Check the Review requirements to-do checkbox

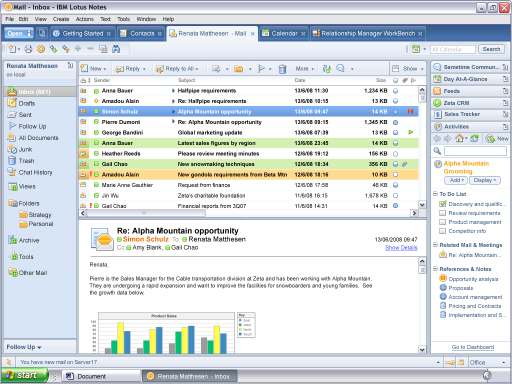pos(443,213)
